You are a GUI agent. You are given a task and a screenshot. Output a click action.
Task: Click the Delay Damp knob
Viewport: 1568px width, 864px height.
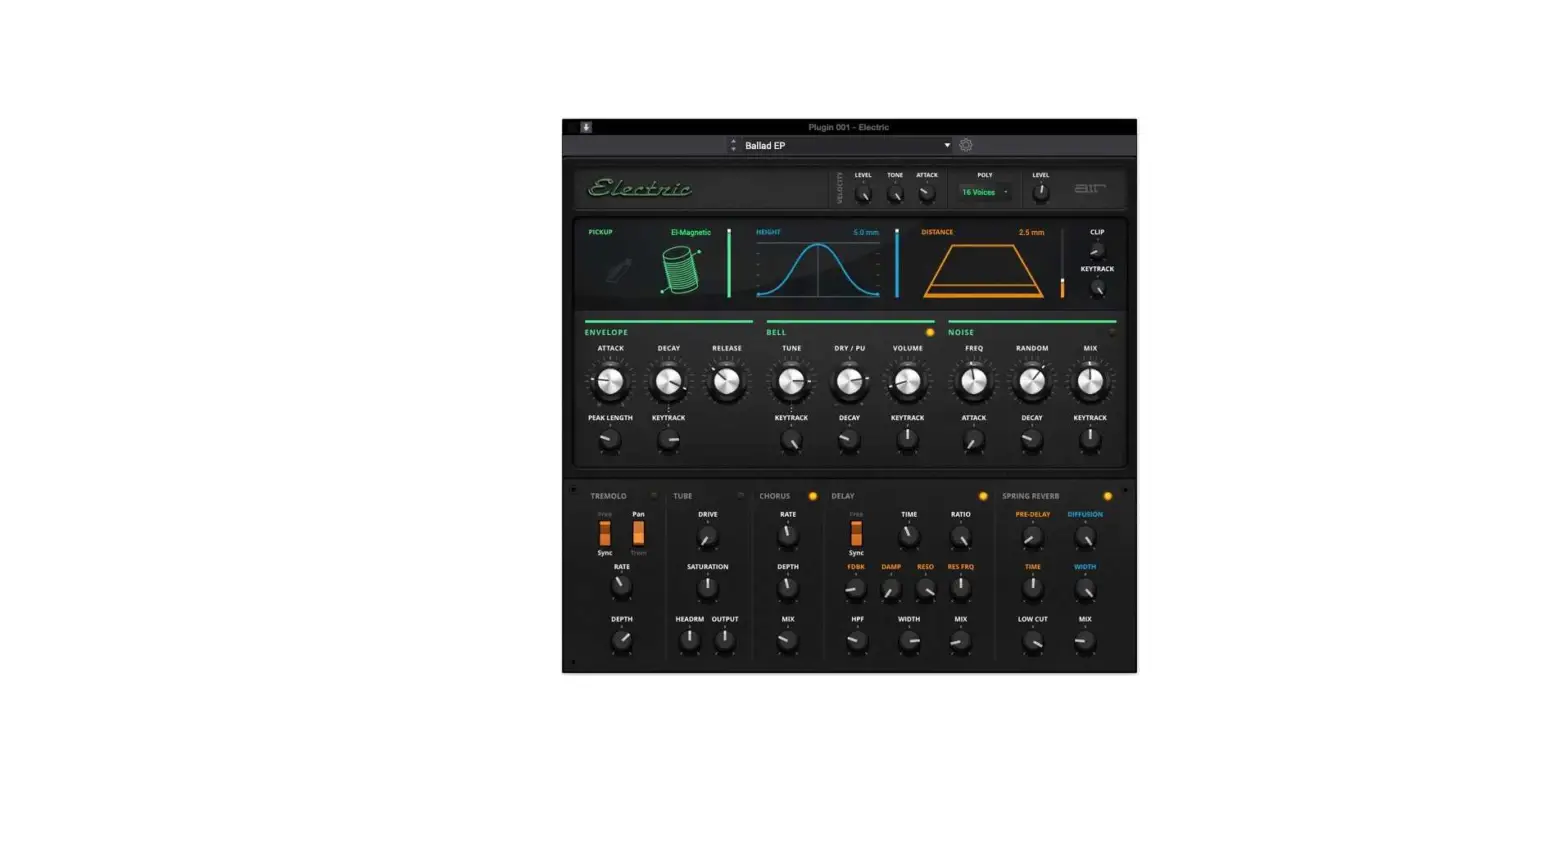(x=891, y=589)
